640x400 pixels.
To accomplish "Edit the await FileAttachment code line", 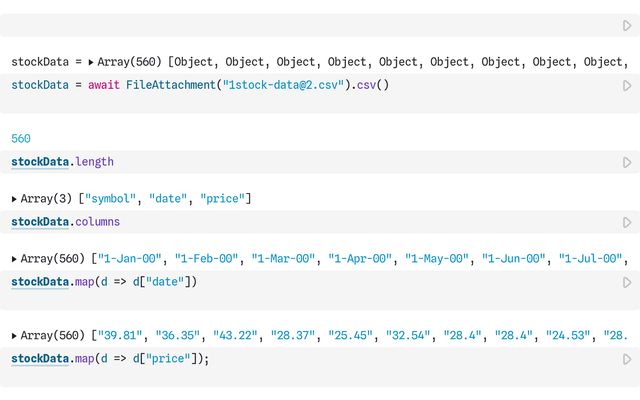I will pos(250,86).
